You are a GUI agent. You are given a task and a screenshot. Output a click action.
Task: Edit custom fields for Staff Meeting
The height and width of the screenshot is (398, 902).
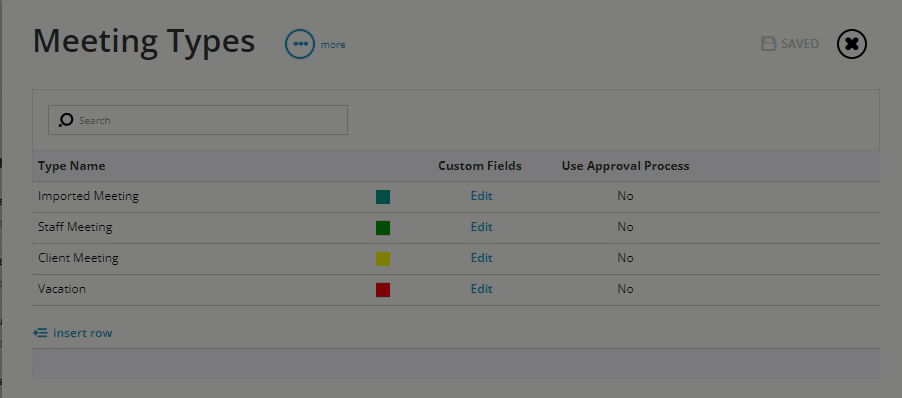[481, 227]
